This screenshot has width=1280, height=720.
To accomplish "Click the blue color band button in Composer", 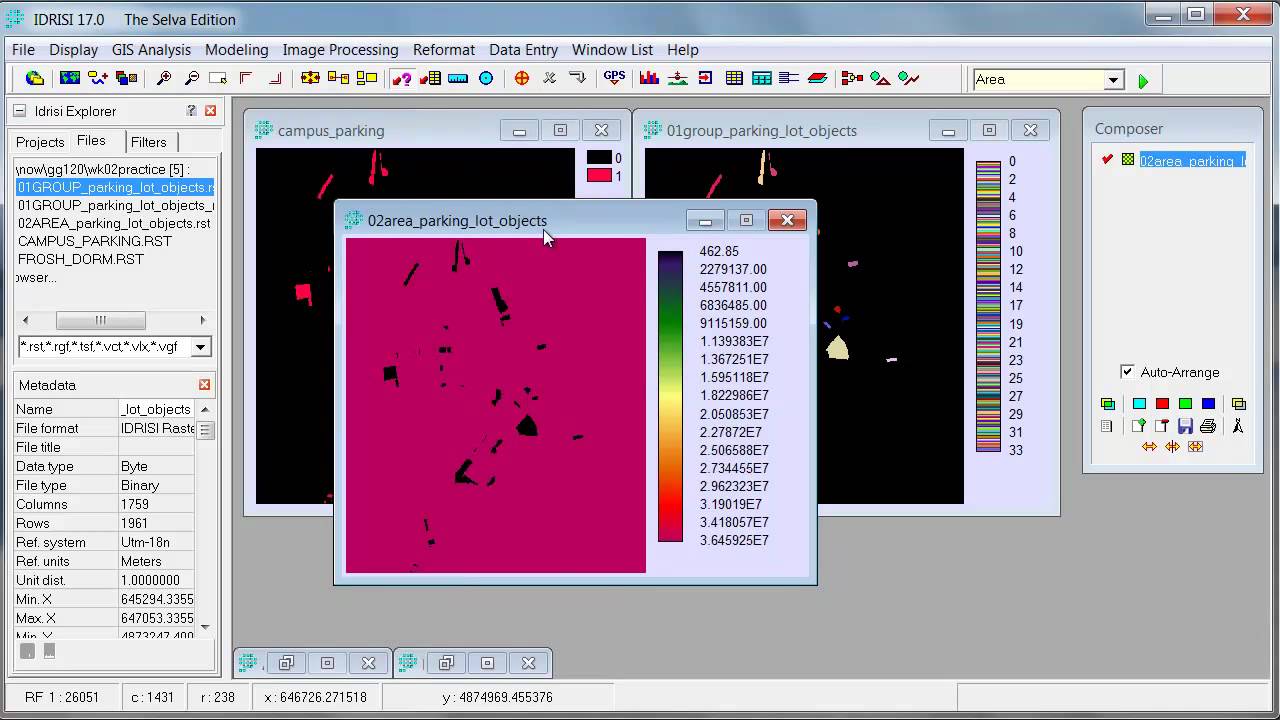I will click(x=1208, y=404).
